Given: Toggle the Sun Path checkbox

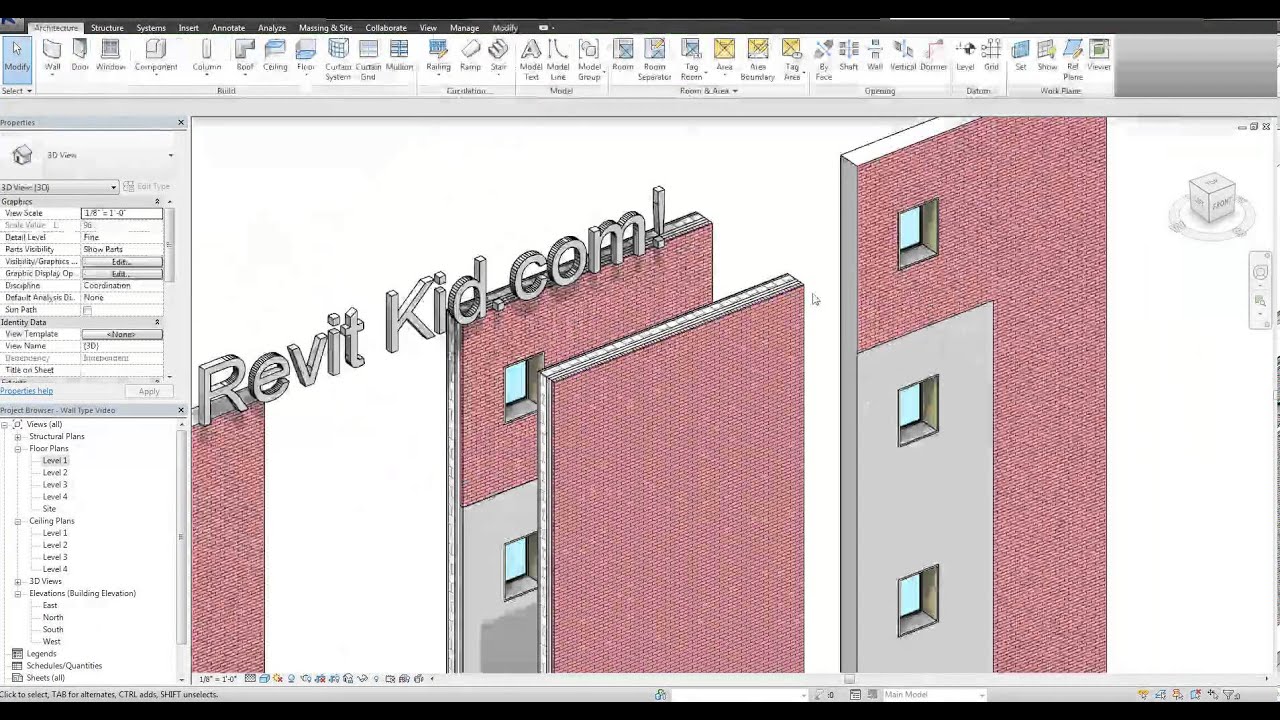Looking at the screenshot, I should click(87, 310).
